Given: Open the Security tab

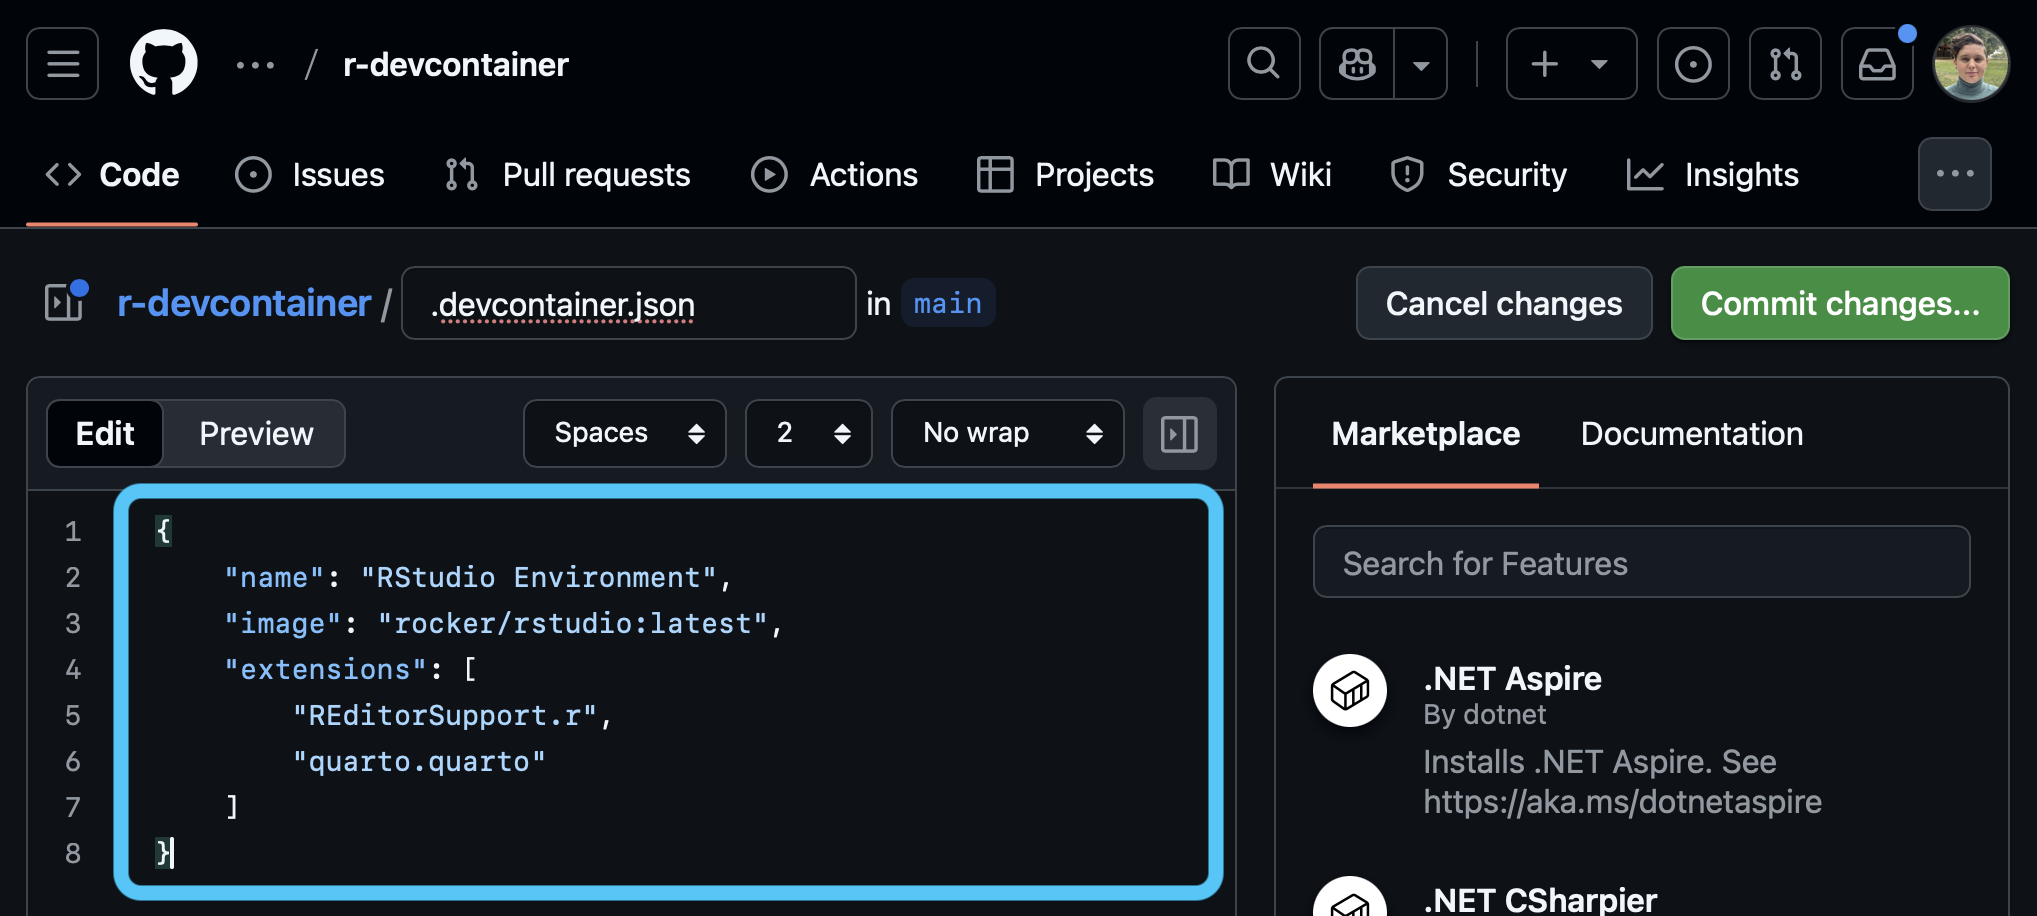Looking at the screenshot, I should [x=1478, y=175].
